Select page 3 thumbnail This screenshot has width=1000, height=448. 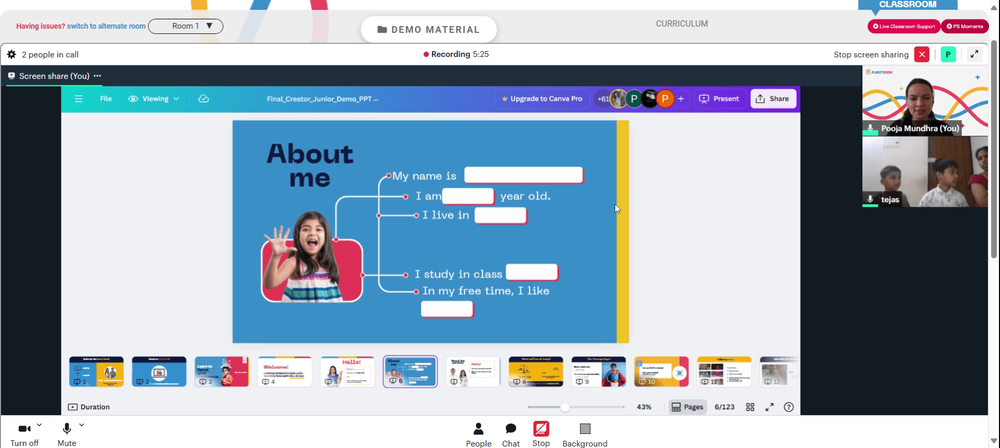pyautogui.click(x=222, y=371)
